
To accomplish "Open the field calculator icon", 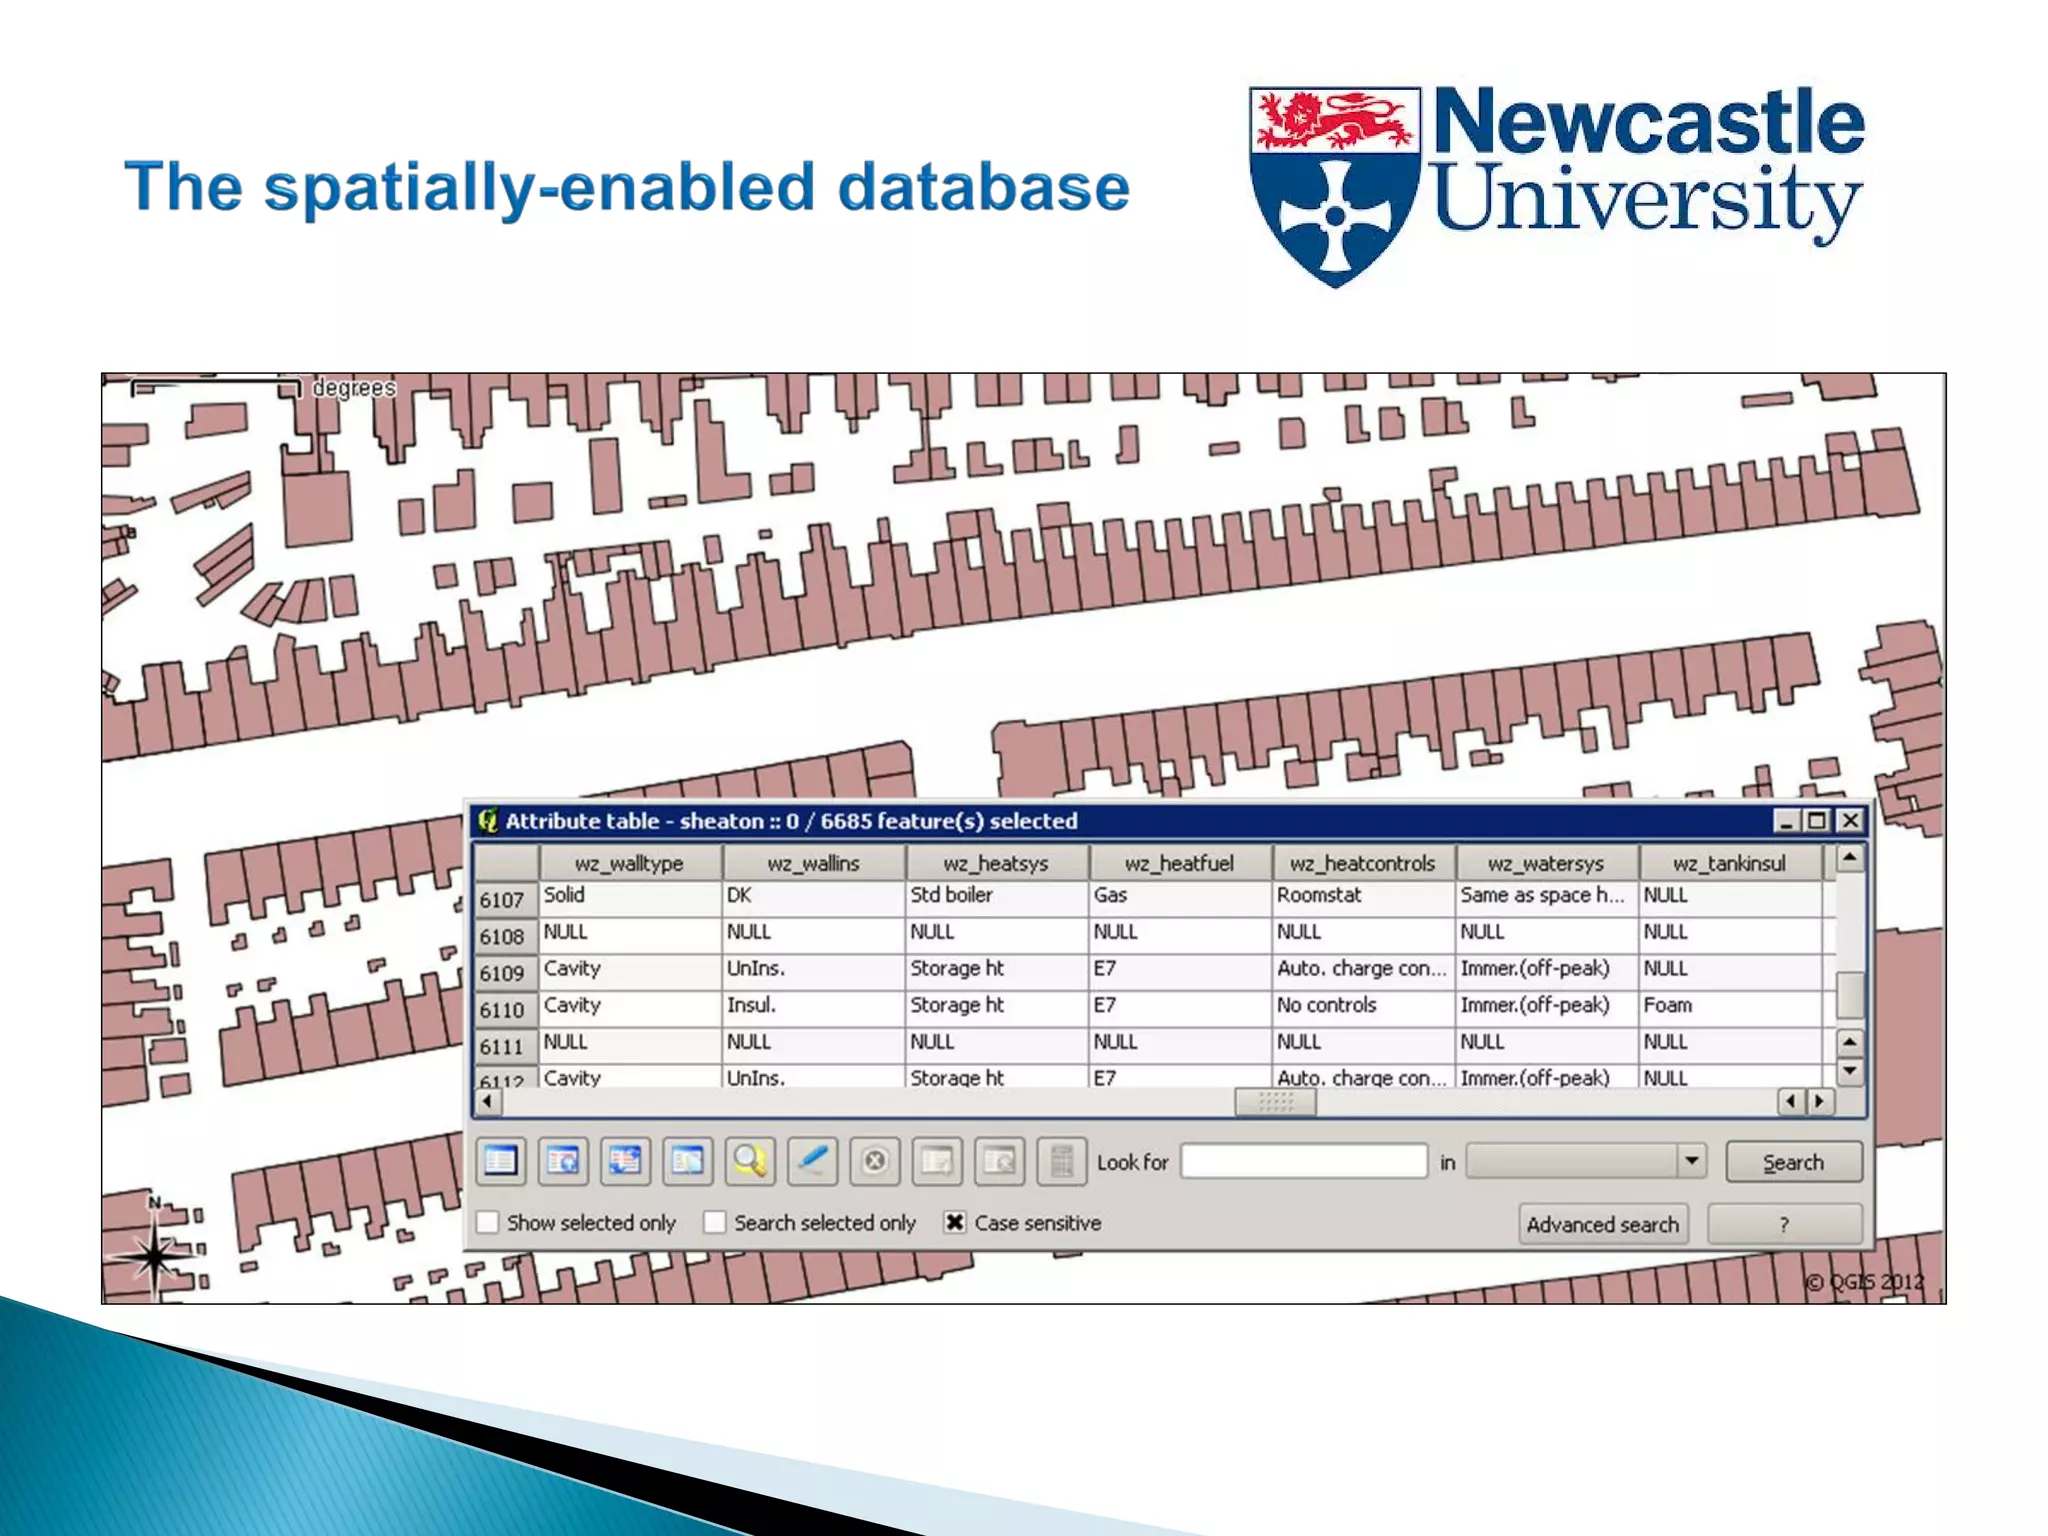I will [x=1061, y=1161].
